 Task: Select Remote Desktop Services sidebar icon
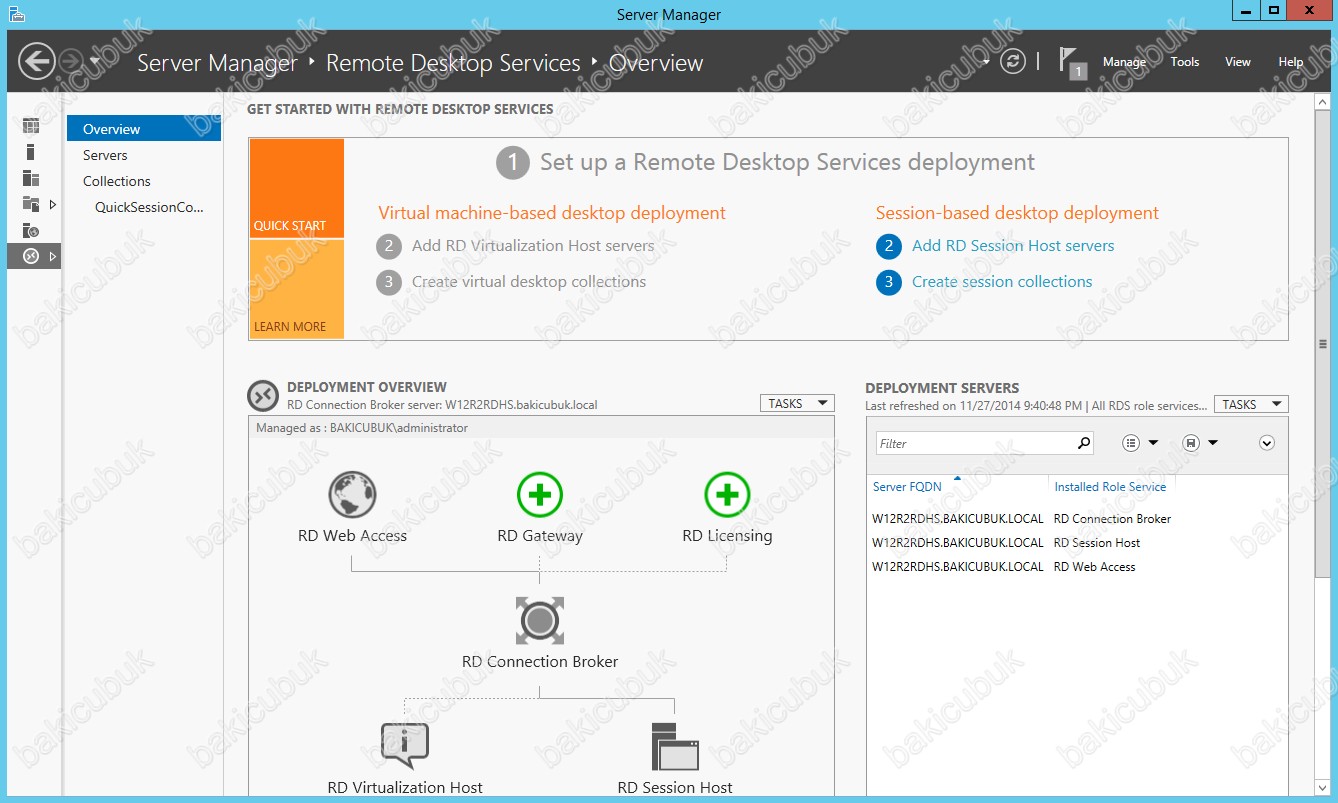[x=31, y=256]
